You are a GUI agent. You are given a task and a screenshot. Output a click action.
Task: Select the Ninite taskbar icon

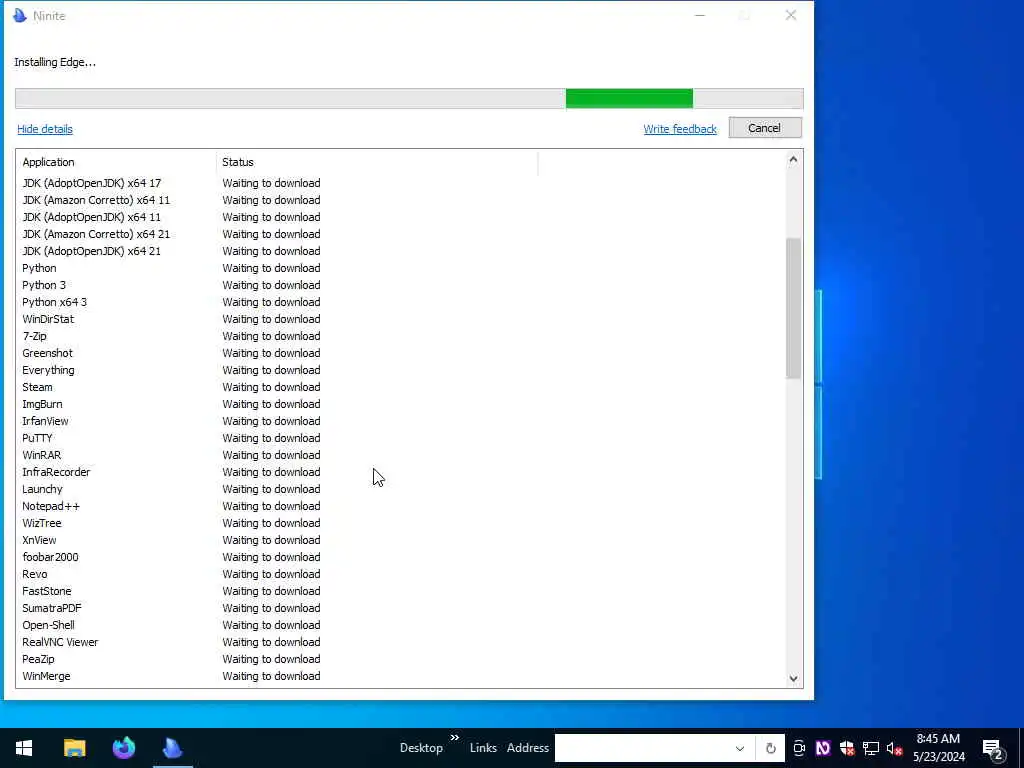(172, 748)
